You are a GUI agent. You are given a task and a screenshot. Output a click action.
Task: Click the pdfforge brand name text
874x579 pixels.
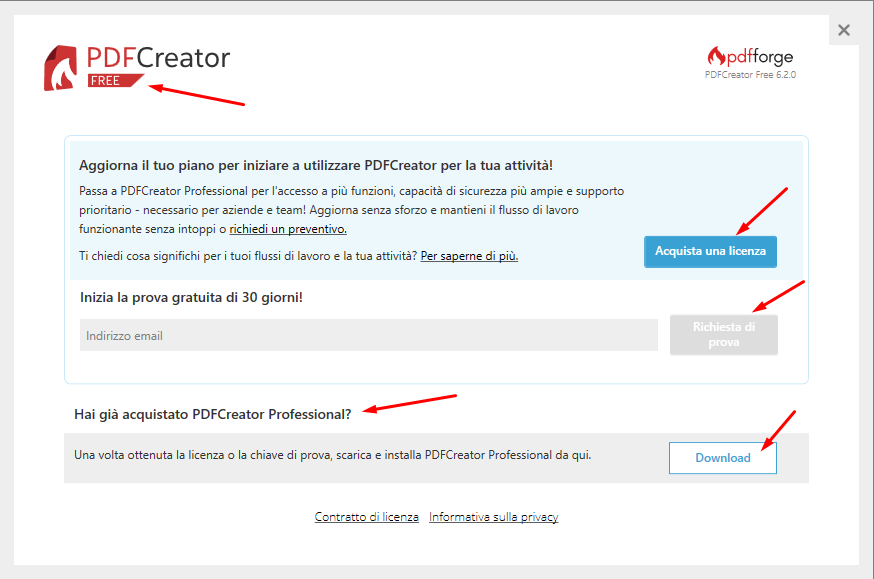760,57
